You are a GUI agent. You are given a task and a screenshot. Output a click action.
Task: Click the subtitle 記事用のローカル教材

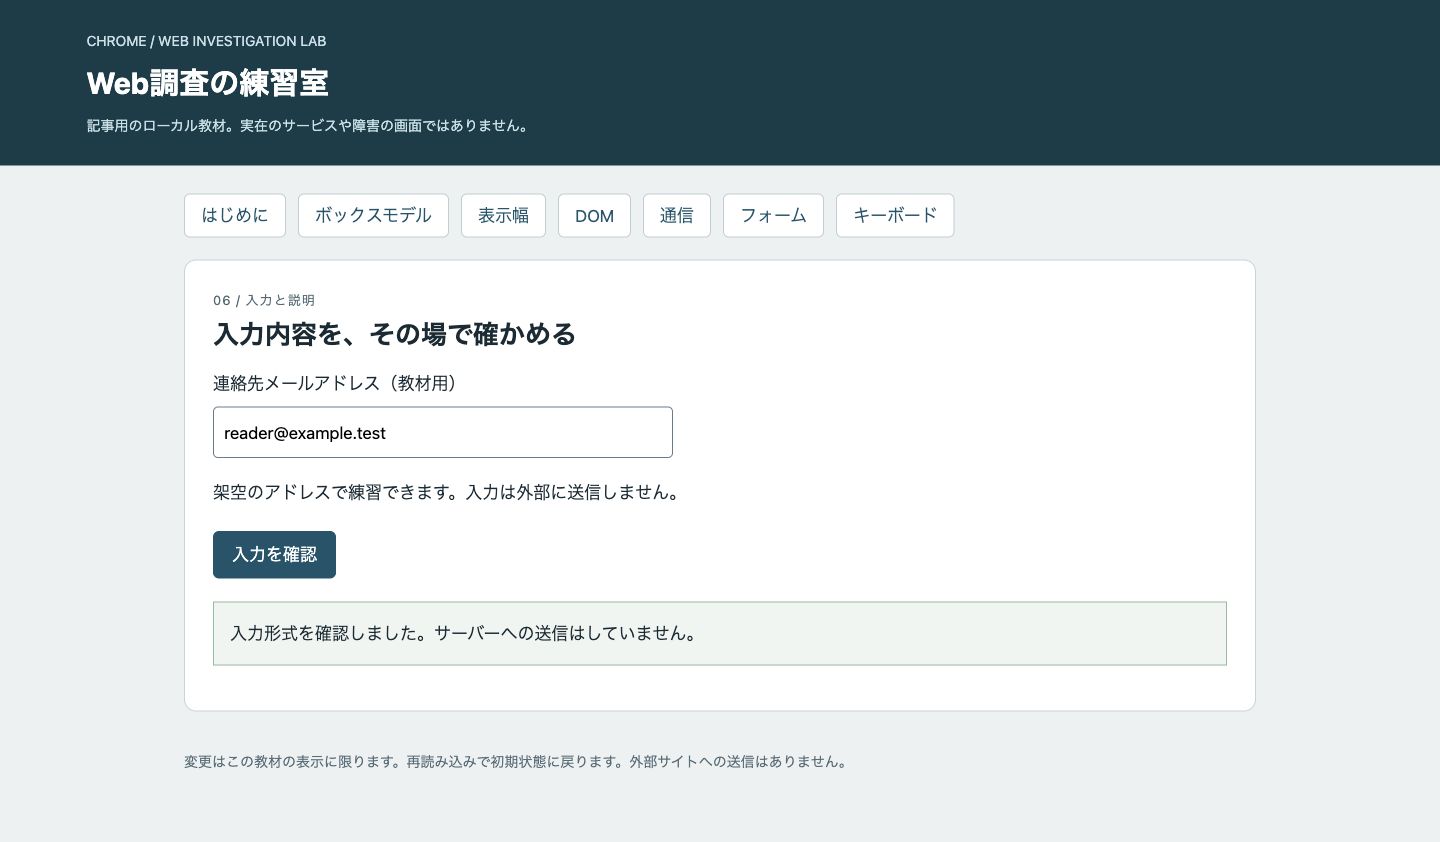310,126
